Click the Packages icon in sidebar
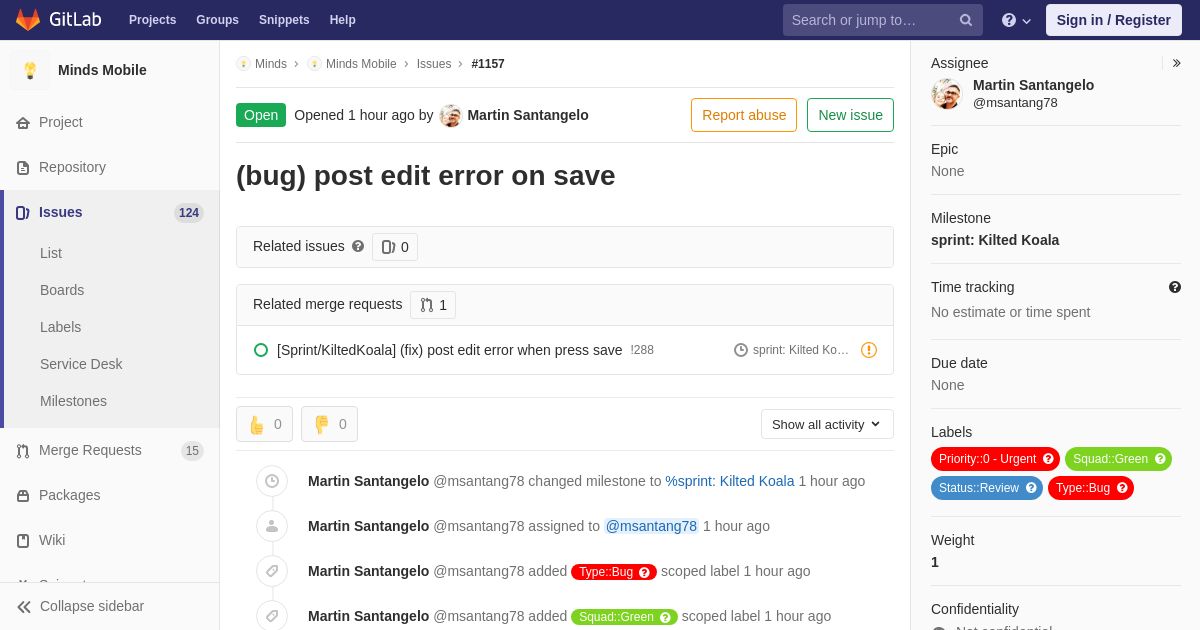Screen dimensions: 1200x630 (x=23, y=496)
